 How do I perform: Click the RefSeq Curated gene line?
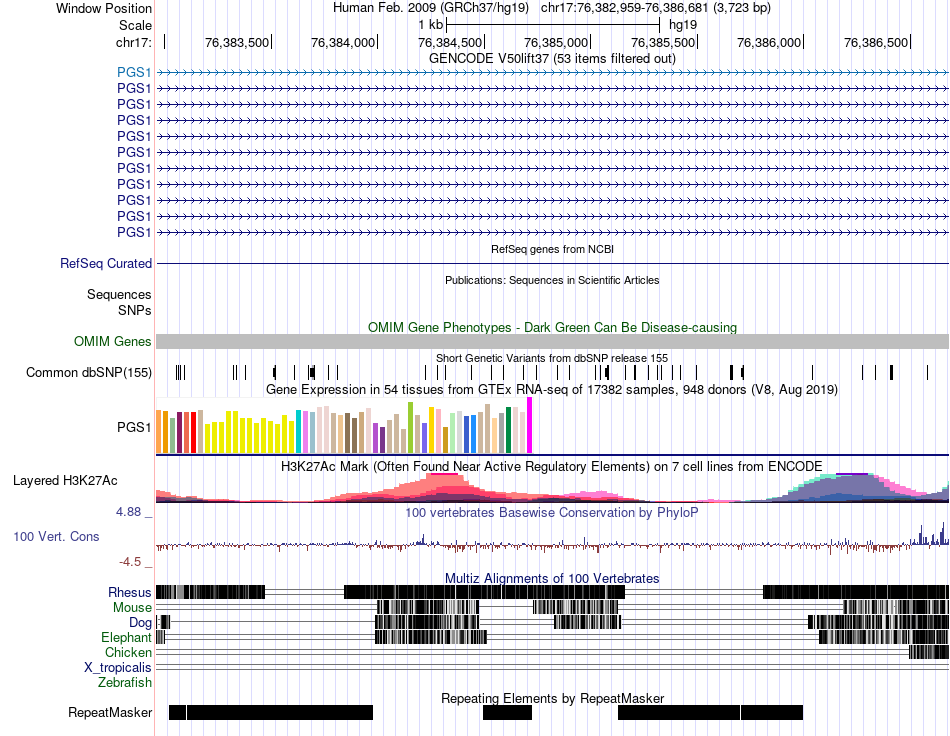point(552,264)
